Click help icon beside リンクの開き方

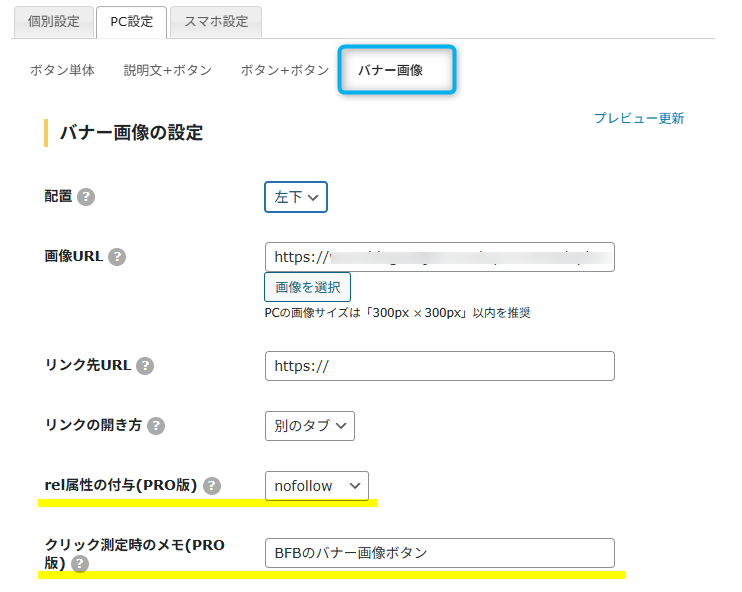(x=156, y=426)
